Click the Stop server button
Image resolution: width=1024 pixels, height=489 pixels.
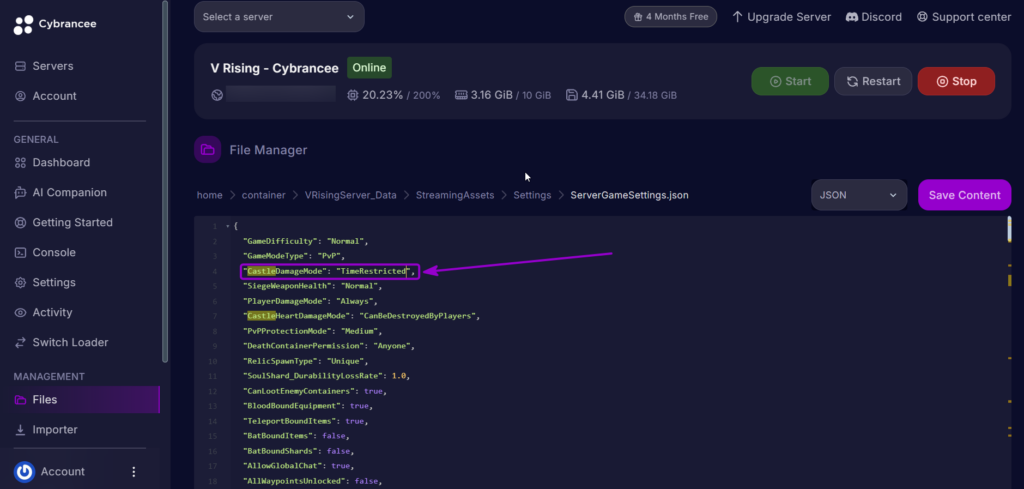pos(956,82)
